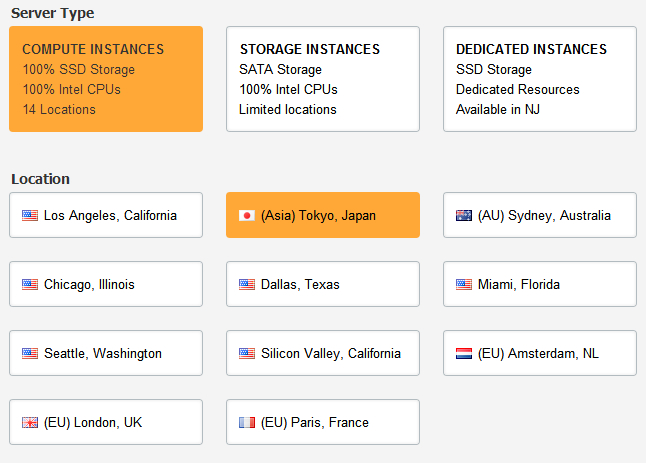Image resolution: width=646 pixels, height=463 pixels.
Task: Choose the Storage Instances server type
Action: click(322, 79)
